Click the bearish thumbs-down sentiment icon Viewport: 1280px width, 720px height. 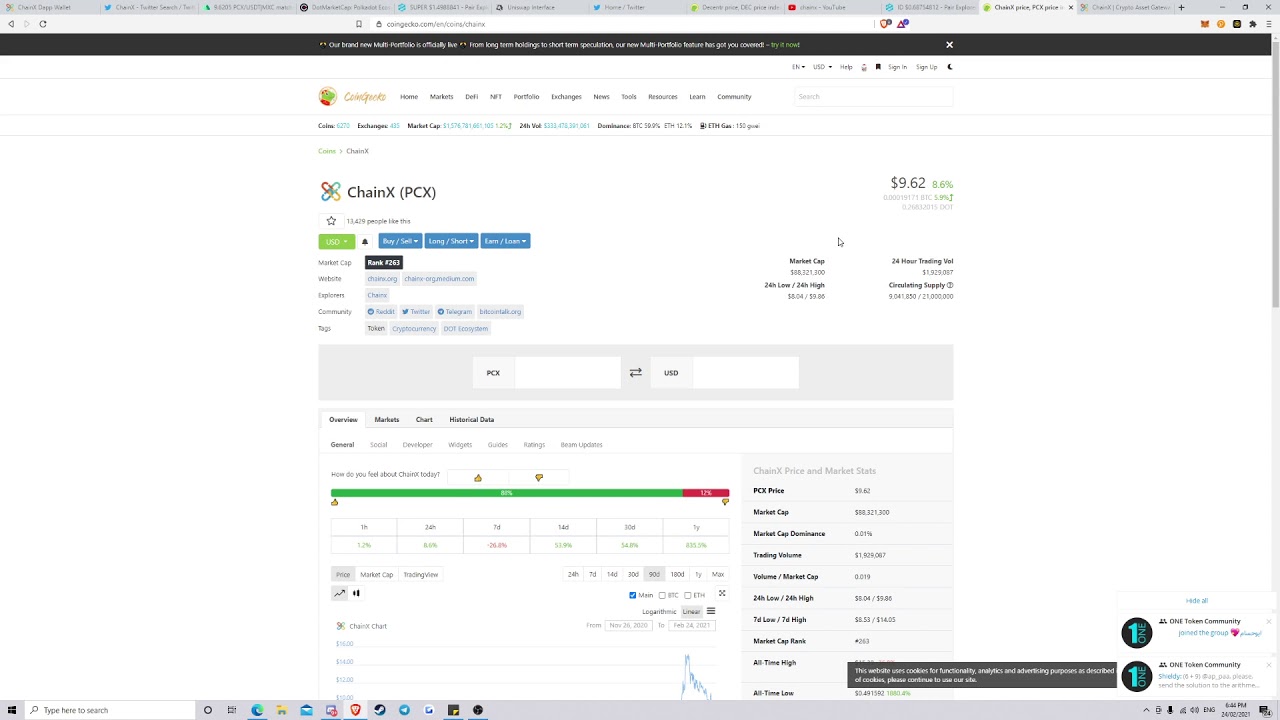pos(539,478)
